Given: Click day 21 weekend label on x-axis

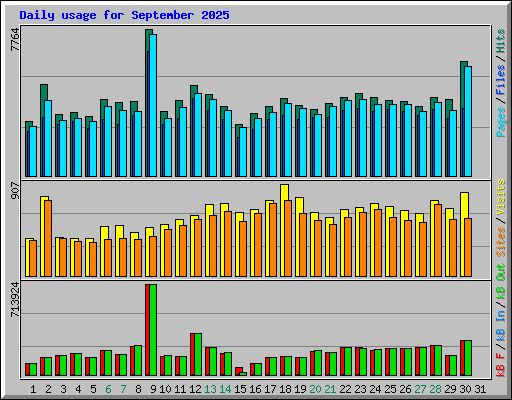Looking at the screenshot, I should click(330, 389).
